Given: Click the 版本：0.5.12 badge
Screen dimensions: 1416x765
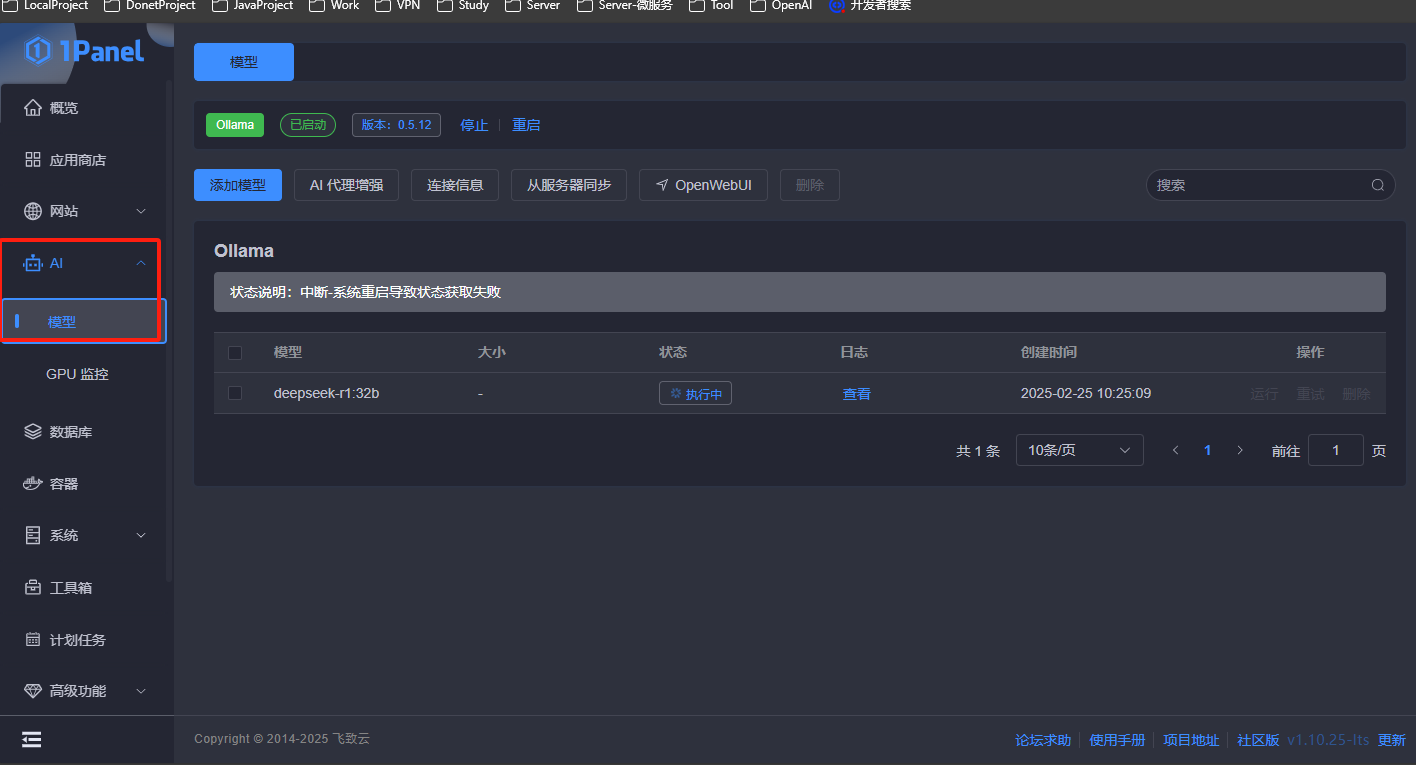Looking at the screenshot, I should coord(396,125).
